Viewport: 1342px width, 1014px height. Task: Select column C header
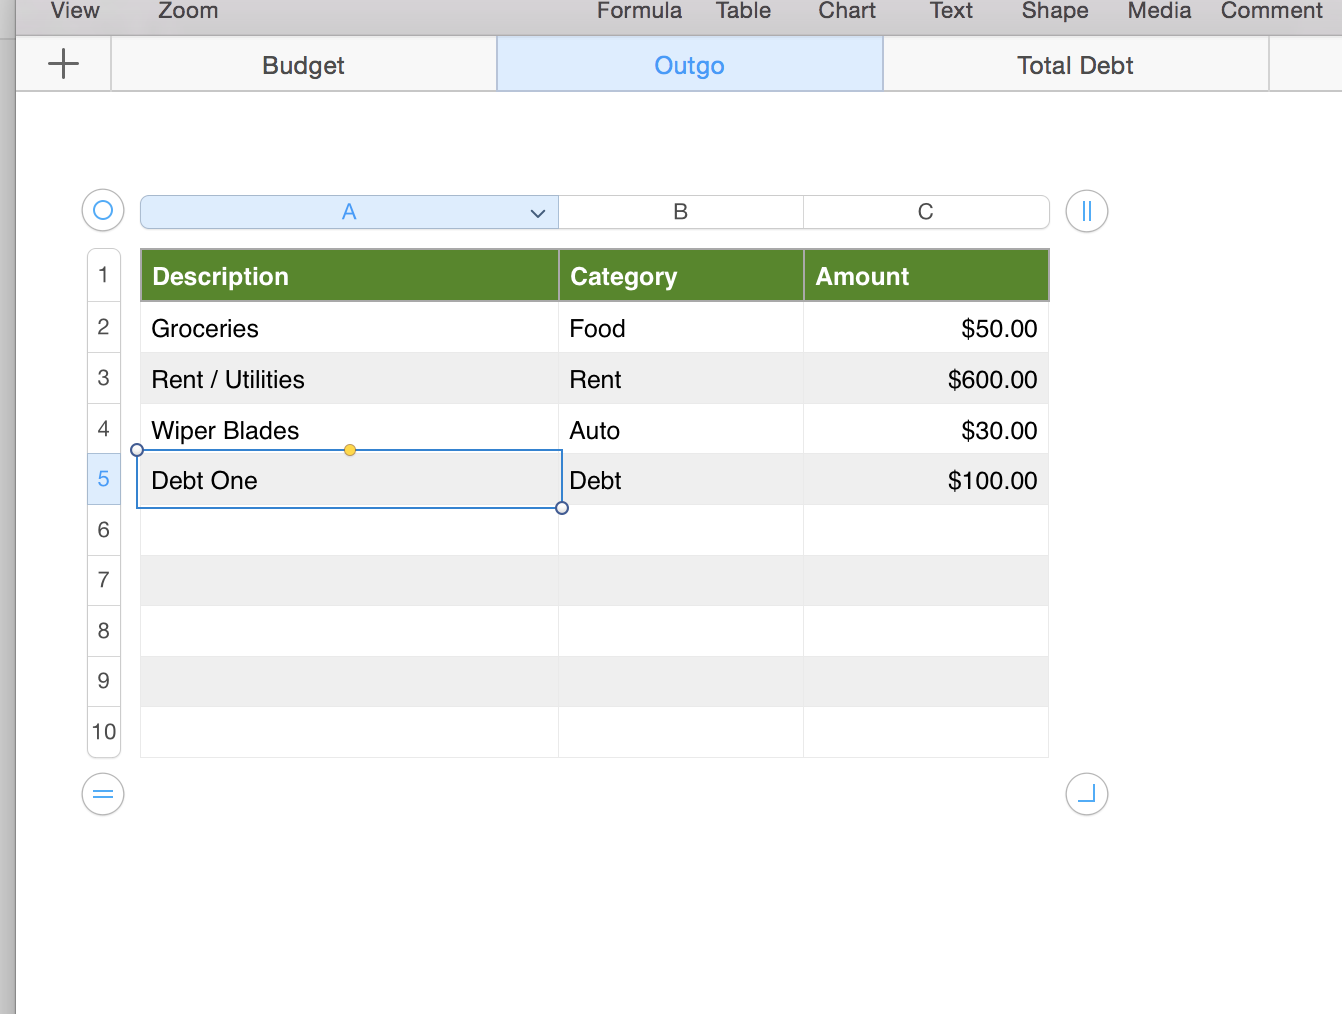pos(926,212)
